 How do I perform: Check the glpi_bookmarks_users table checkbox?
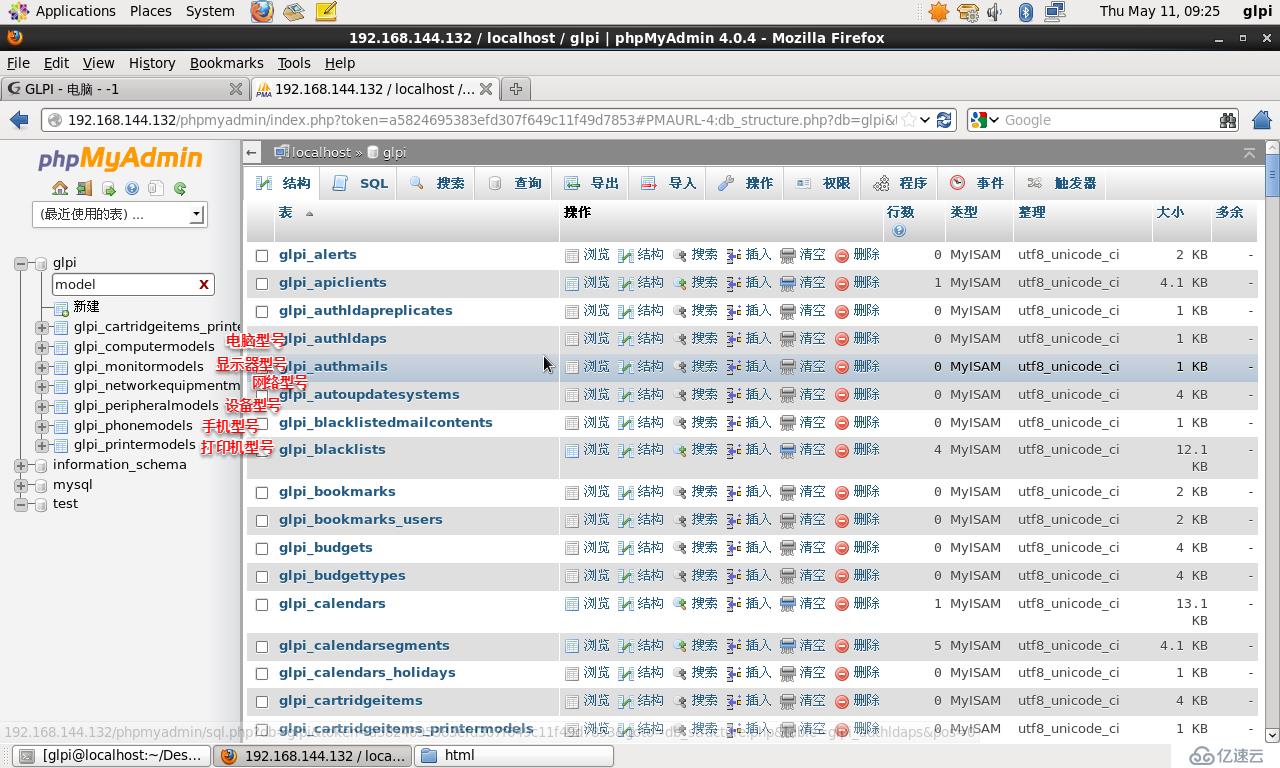(x=262, y=521)
